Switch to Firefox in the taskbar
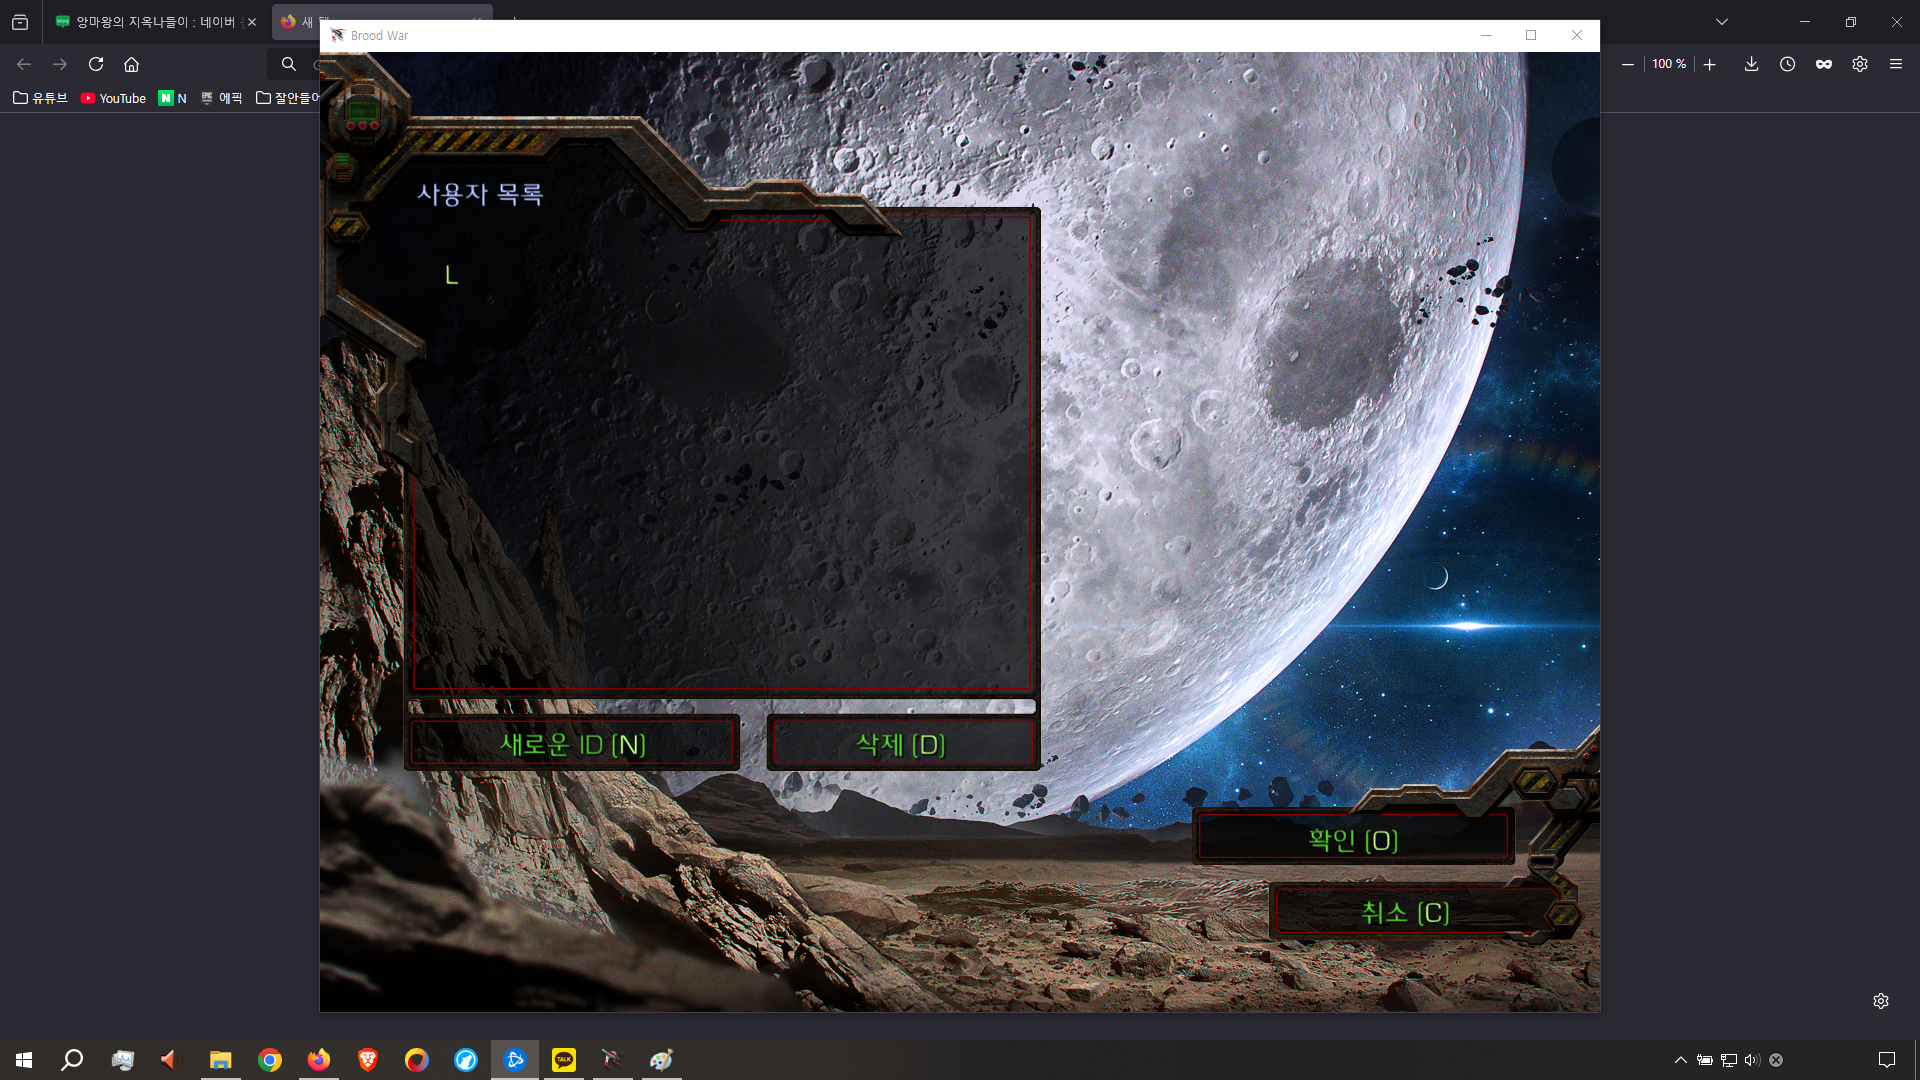1920x1080 pixels. coord(319,1060)
